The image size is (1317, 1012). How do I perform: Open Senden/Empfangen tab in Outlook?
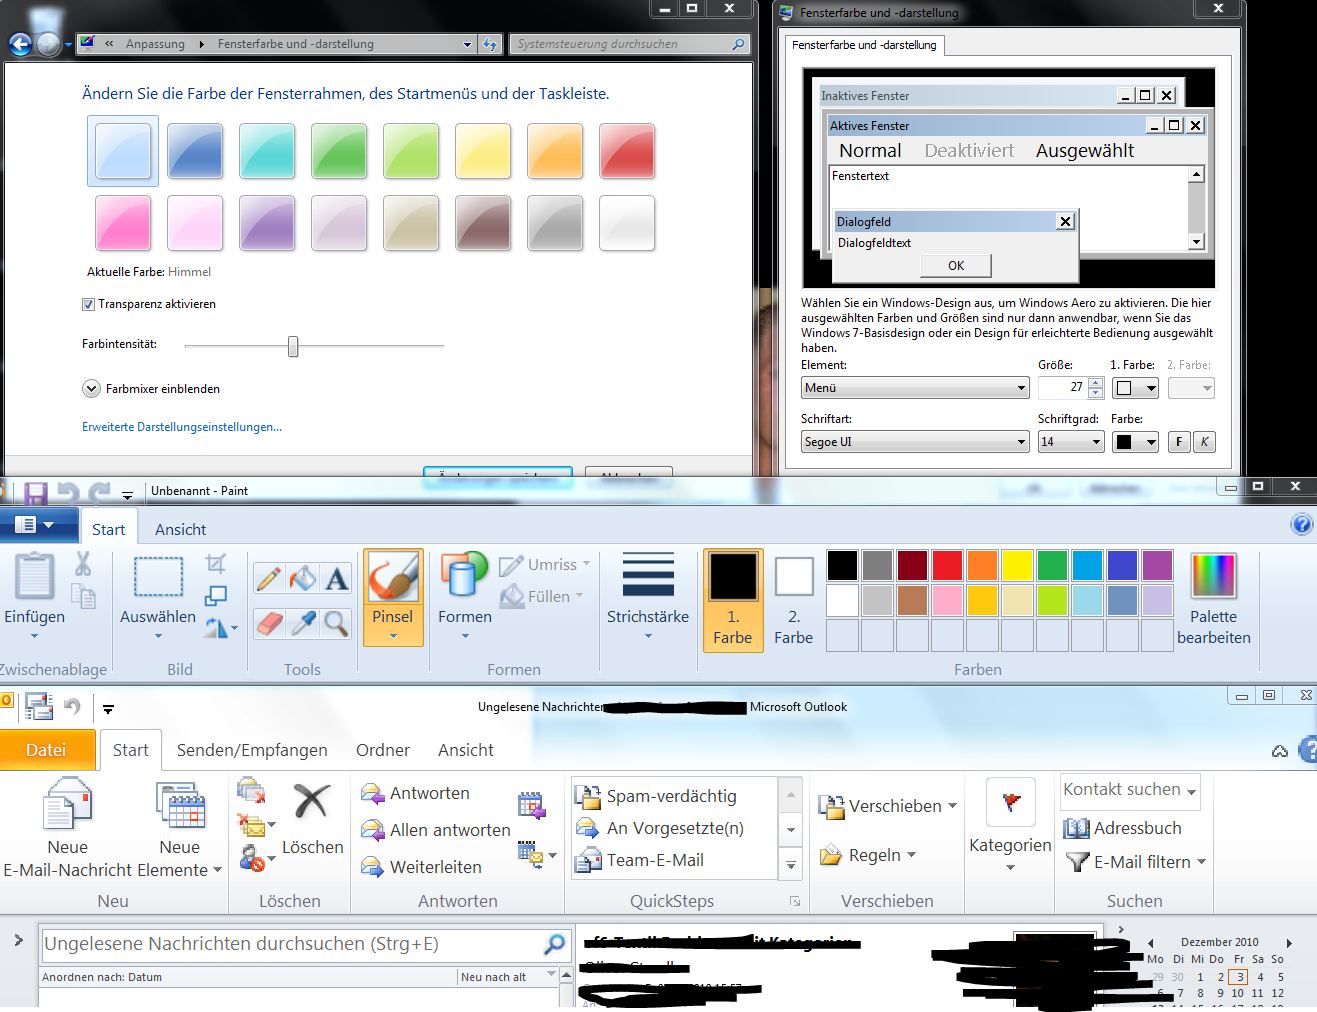(252, 750)
